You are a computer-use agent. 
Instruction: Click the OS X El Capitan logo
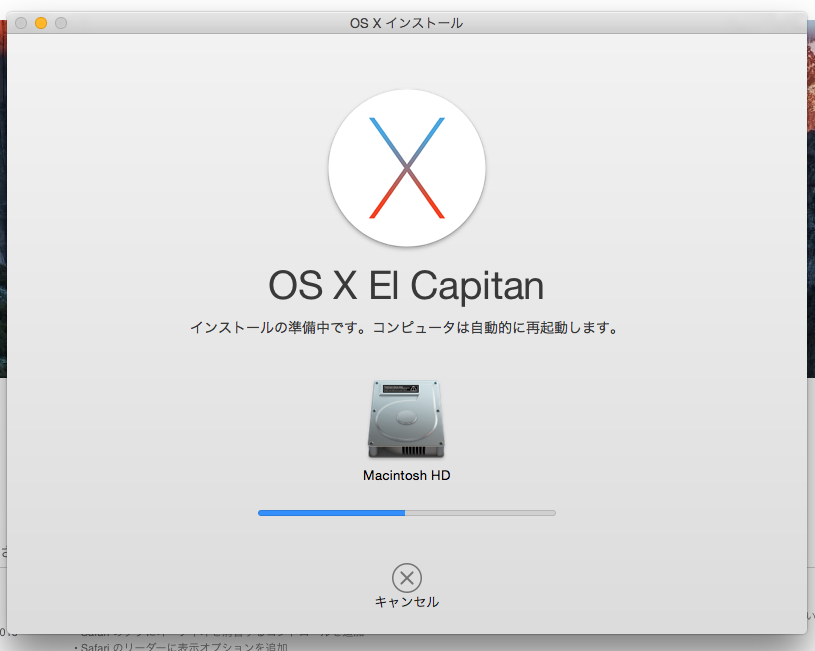pyautogui.click(x=407, y=168)
